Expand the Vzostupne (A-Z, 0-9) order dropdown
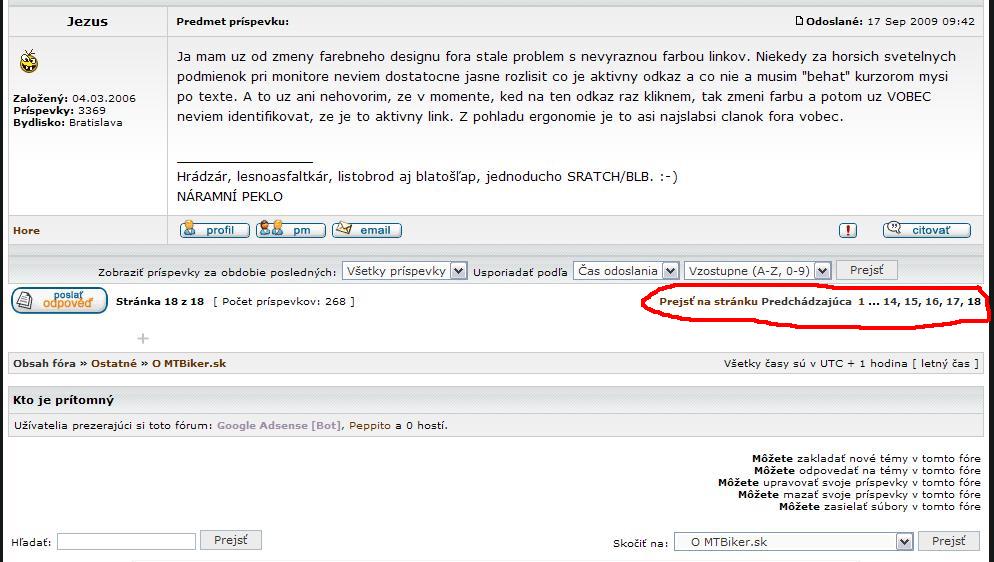The height and width of the screenshot is (562, 994). click(757, 271)
